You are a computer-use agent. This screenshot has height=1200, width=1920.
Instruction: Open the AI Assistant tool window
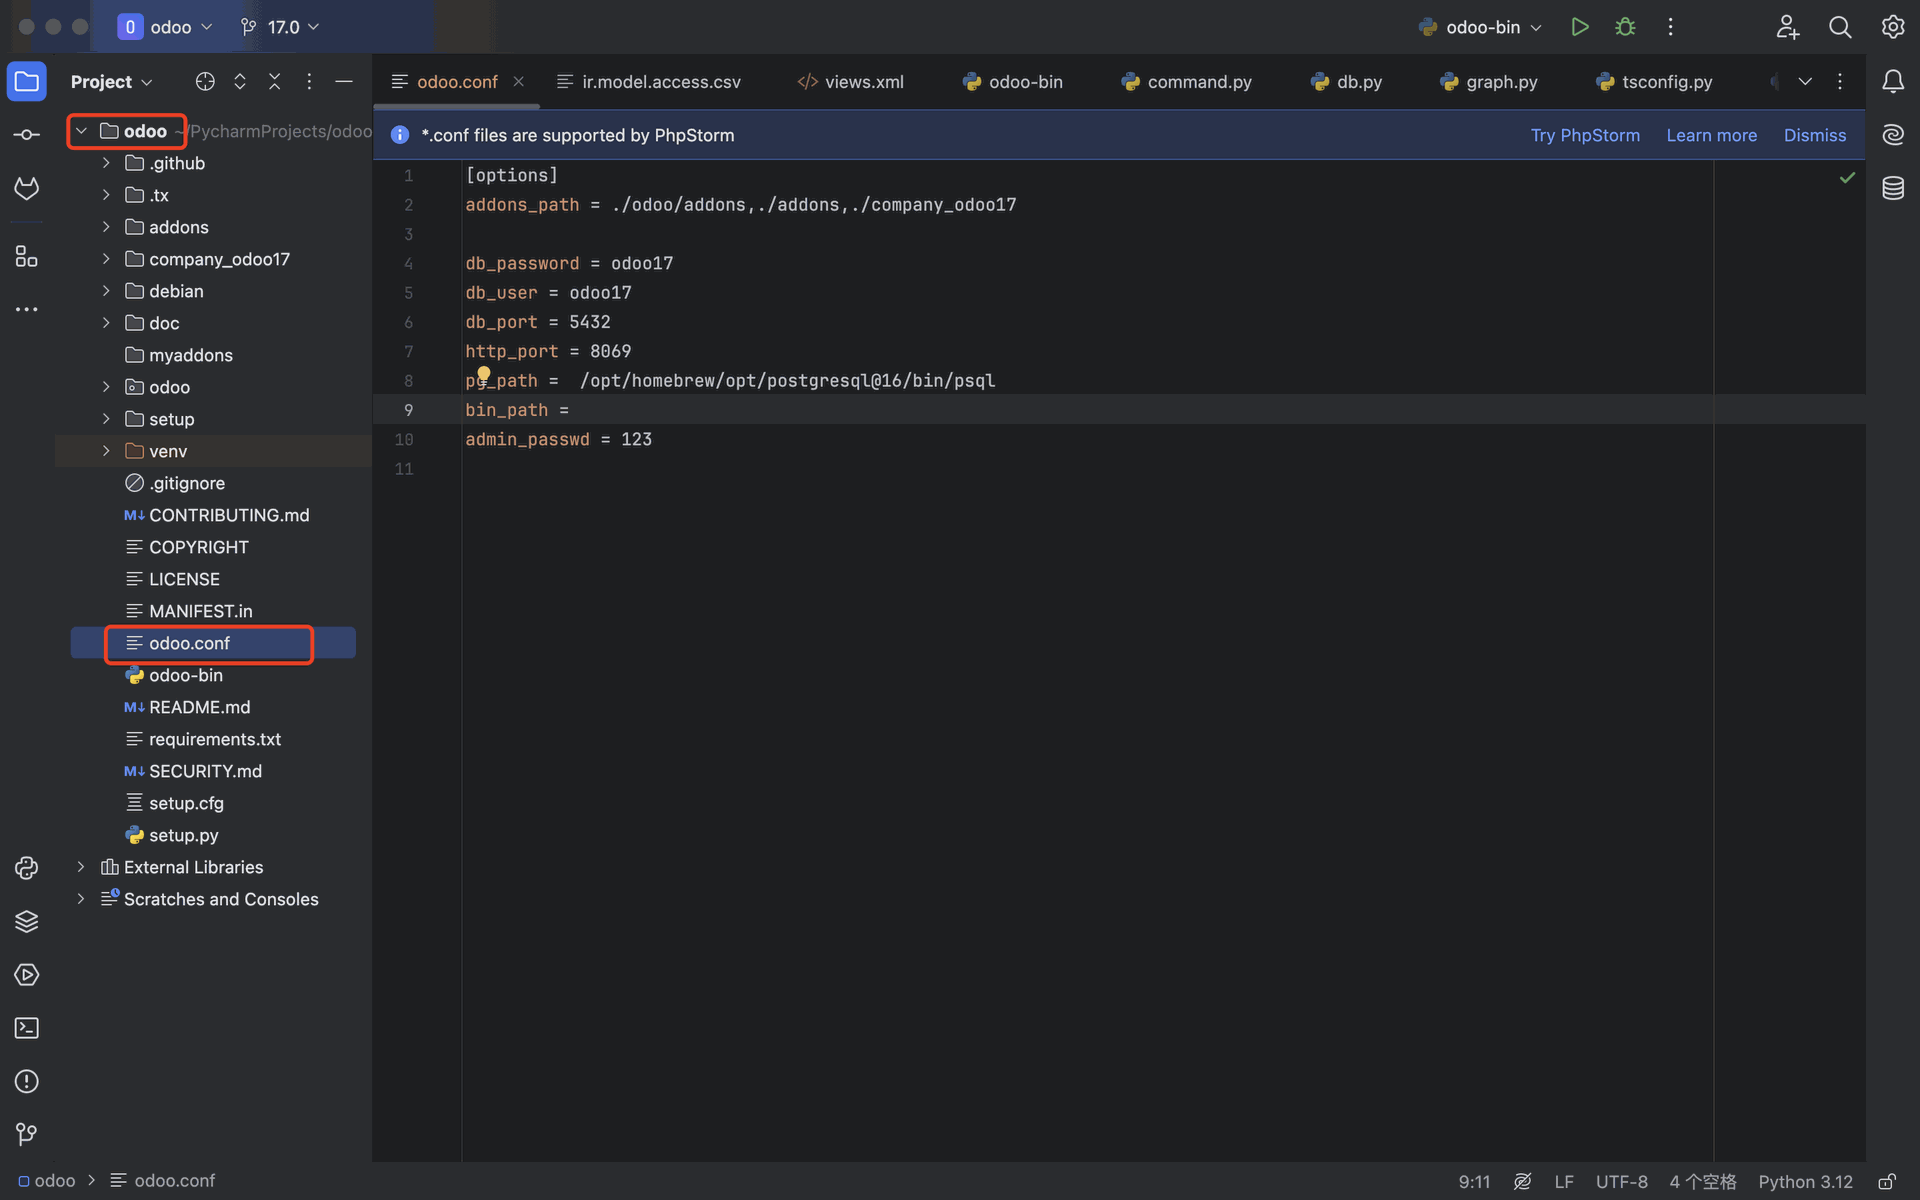click(x=1893, y=135)
